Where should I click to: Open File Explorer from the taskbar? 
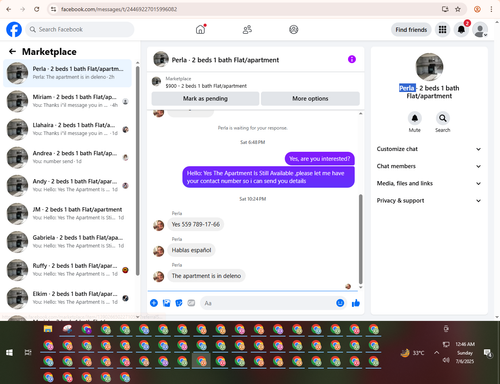click(x=48, y=329)
